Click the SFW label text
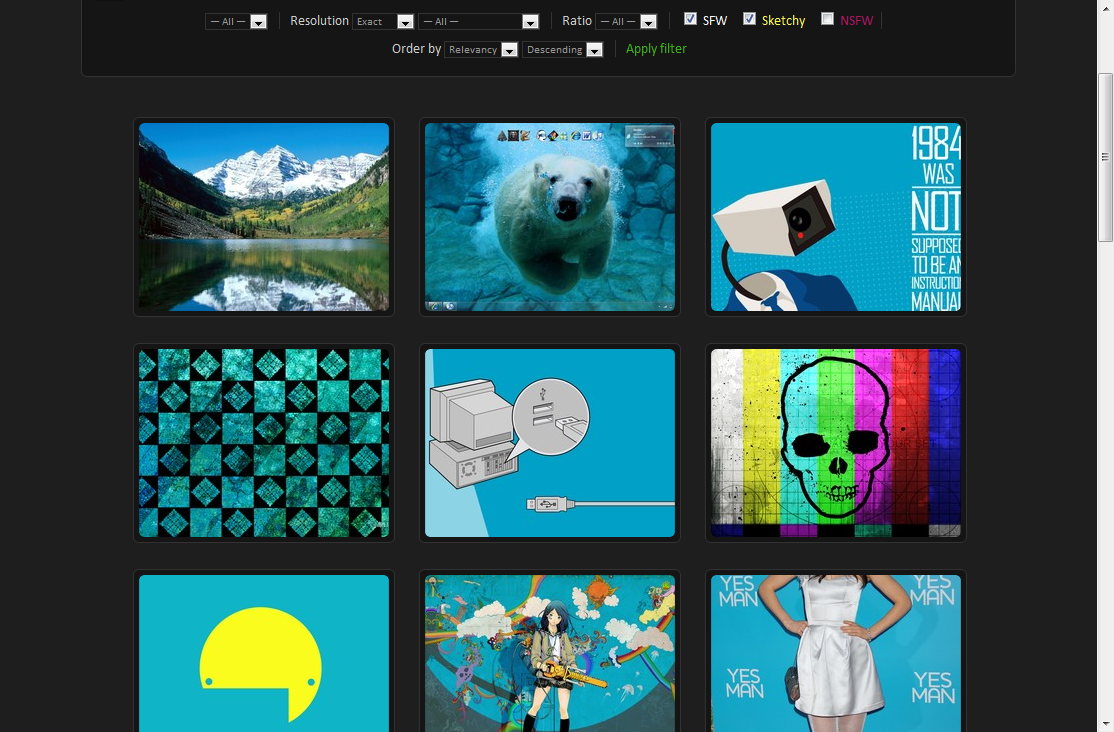This screenshot has height=732, width=1114. tap(715, 21)
